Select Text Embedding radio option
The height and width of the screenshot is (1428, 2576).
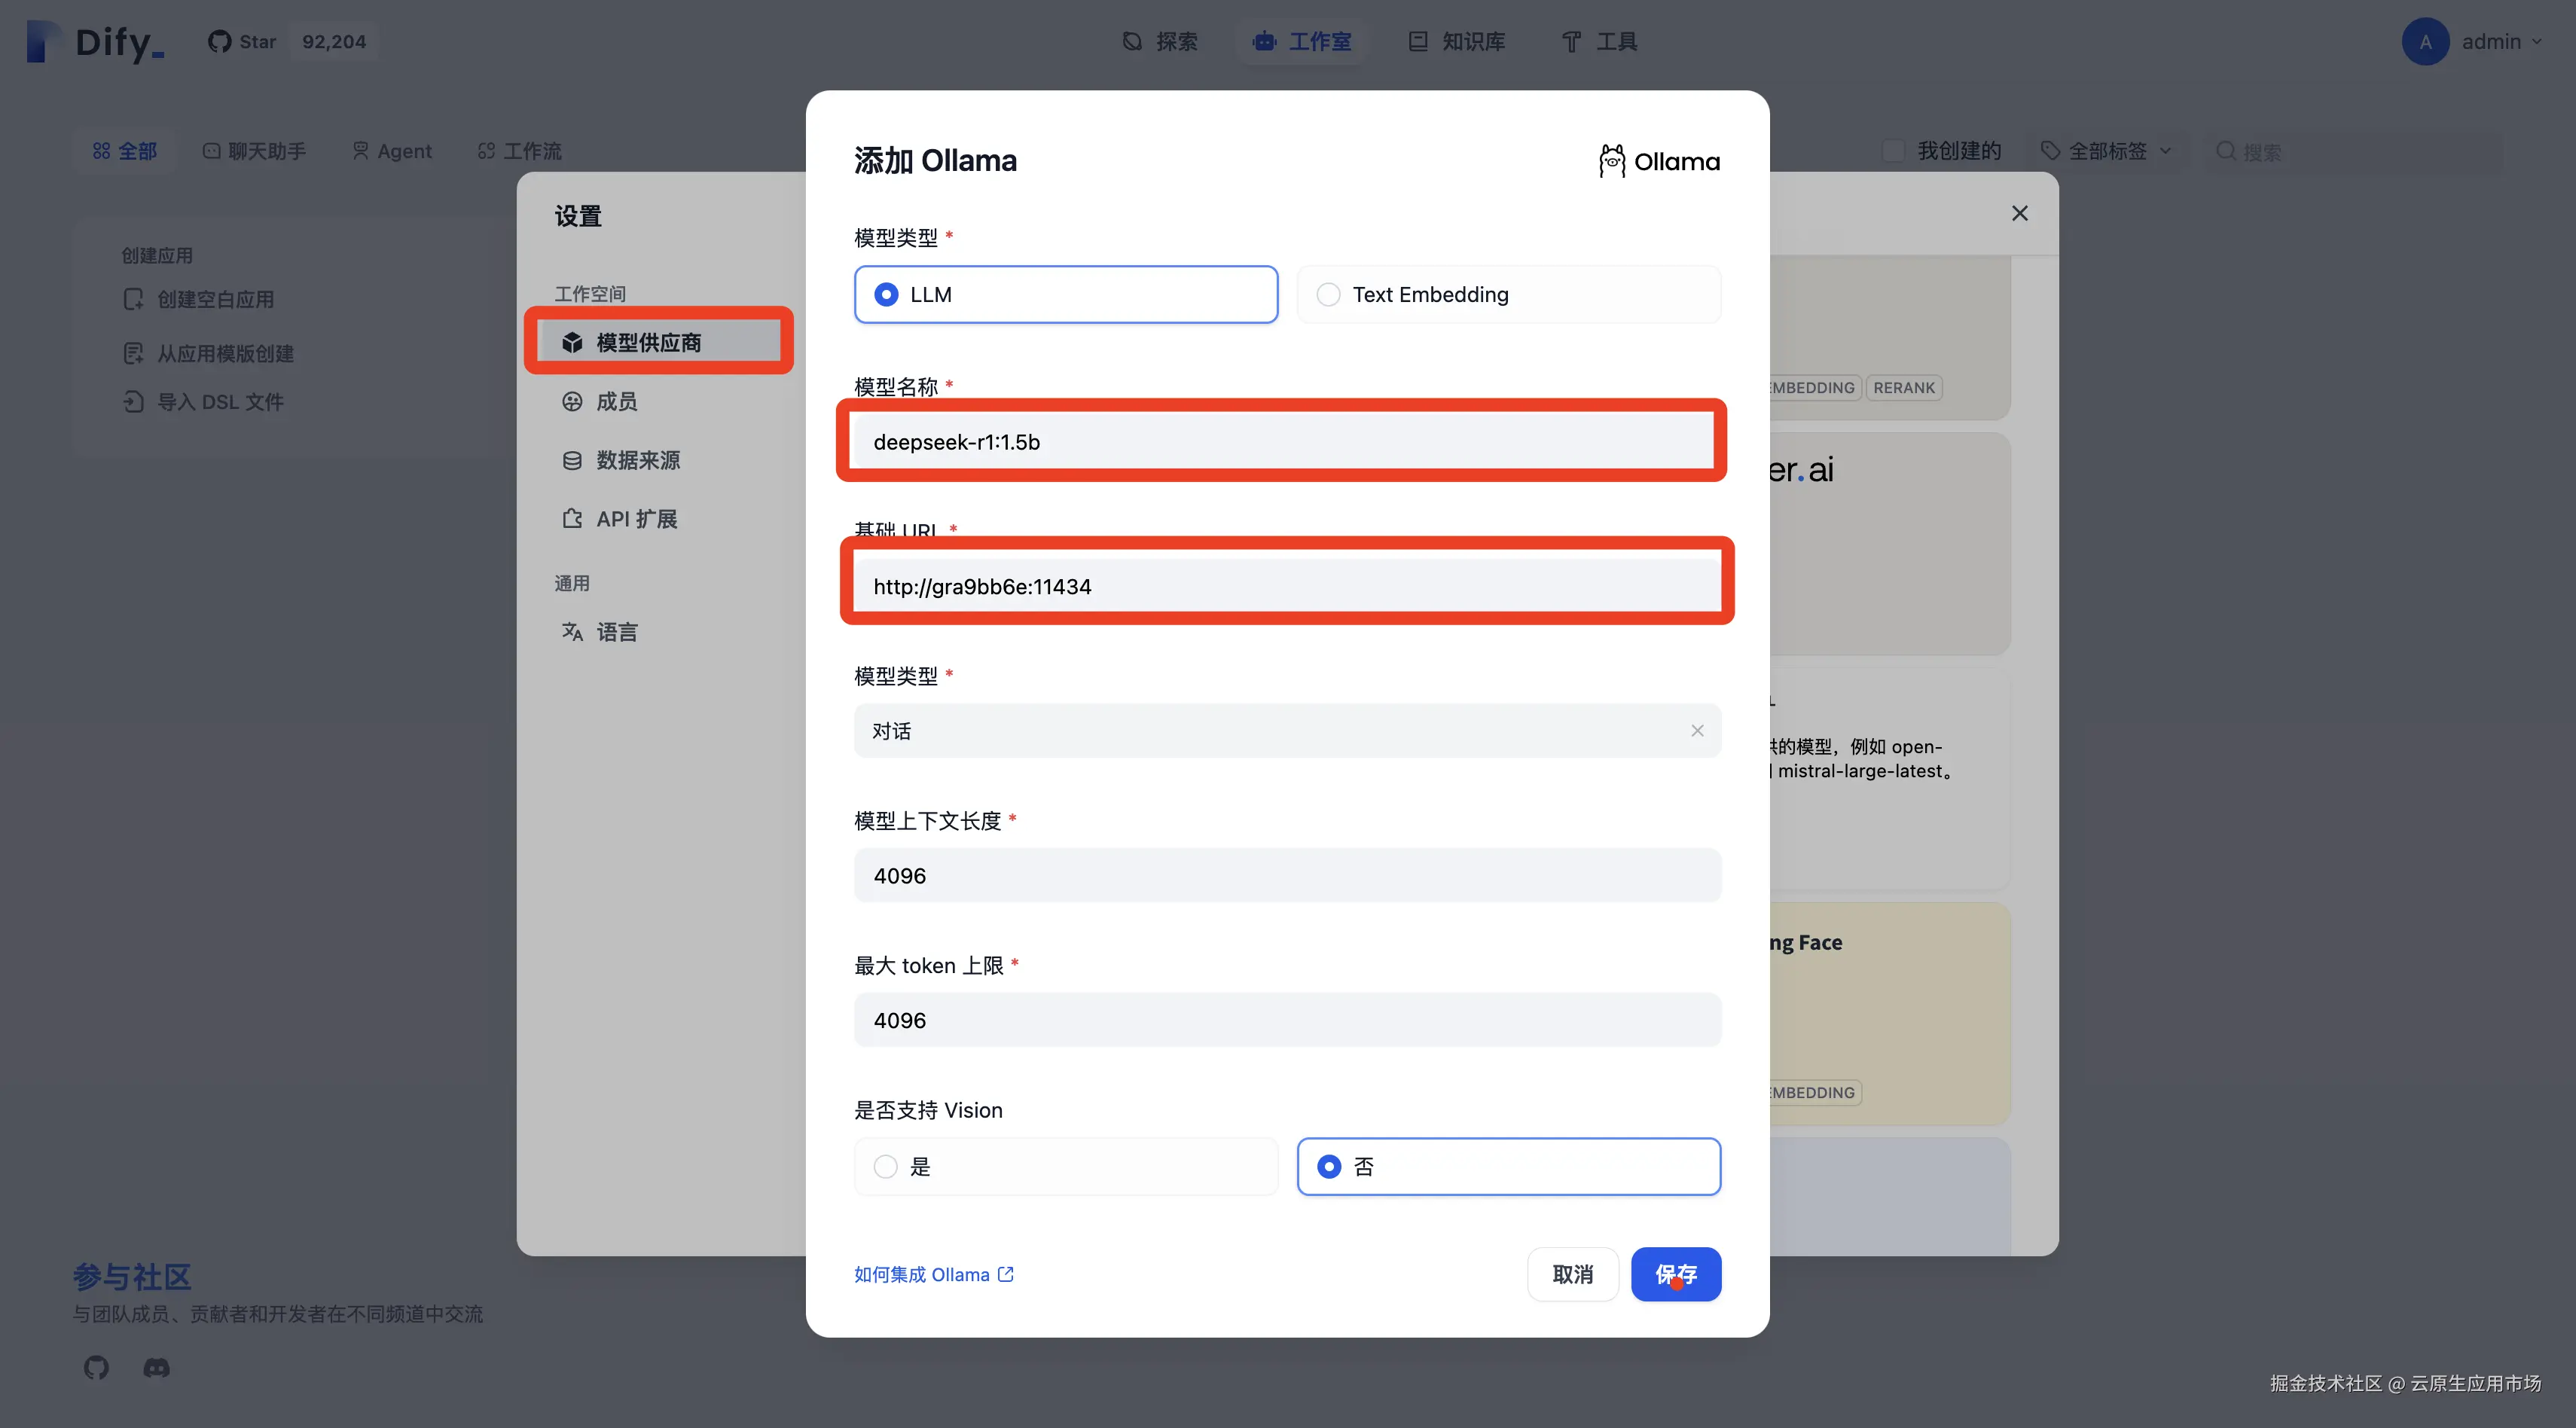1328,295
